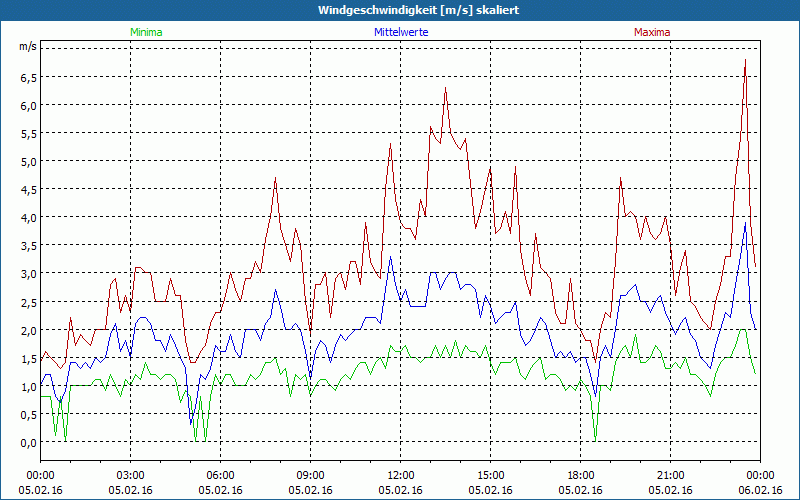This screenshot has width=800, height=500.
Task: Click the 5,0 y-axis value
Action: (x=28, y=161)
